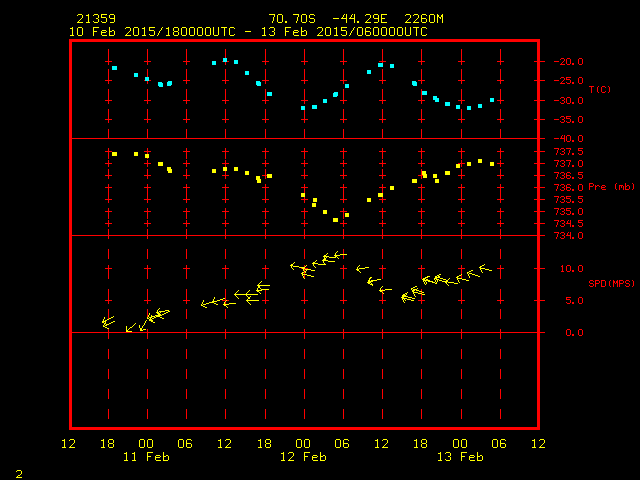The image size is (640, 480).
Task: Click the -35.0 temperature tick label
Action: [x=568, y=120]
